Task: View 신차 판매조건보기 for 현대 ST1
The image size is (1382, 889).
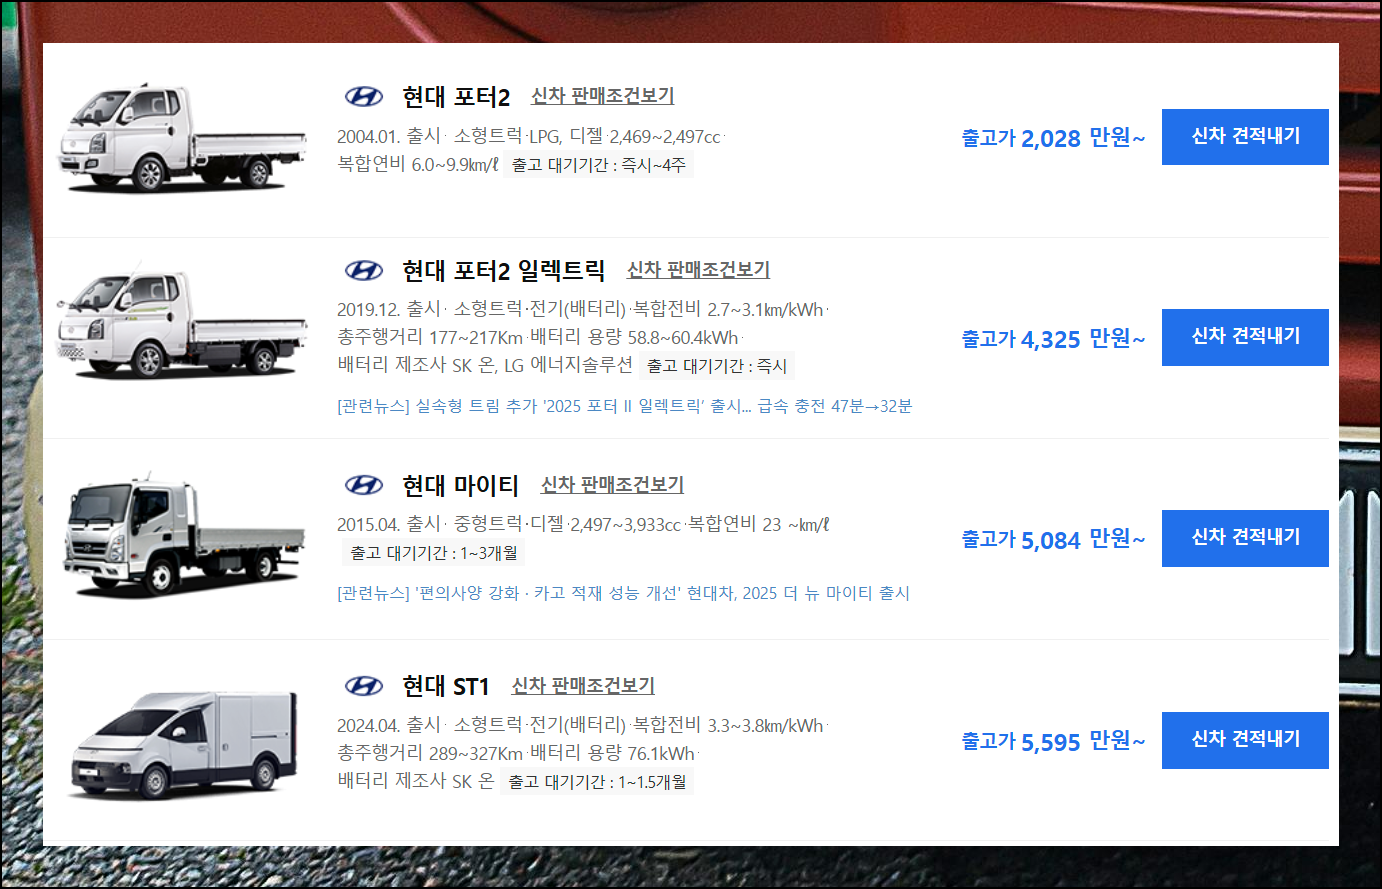Action: (x=583, y=686)
